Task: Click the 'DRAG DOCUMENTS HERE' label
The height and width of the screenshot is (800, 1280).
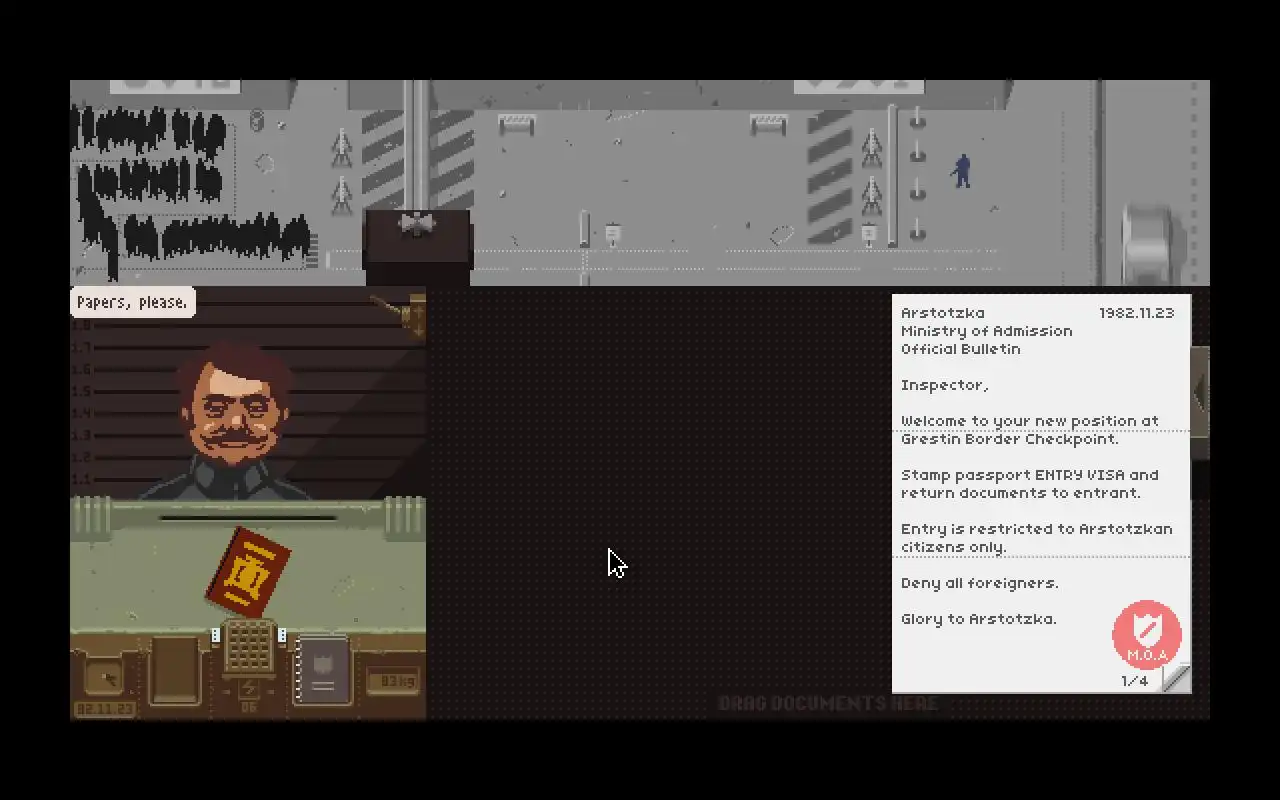Action: (x=828, y=704)
